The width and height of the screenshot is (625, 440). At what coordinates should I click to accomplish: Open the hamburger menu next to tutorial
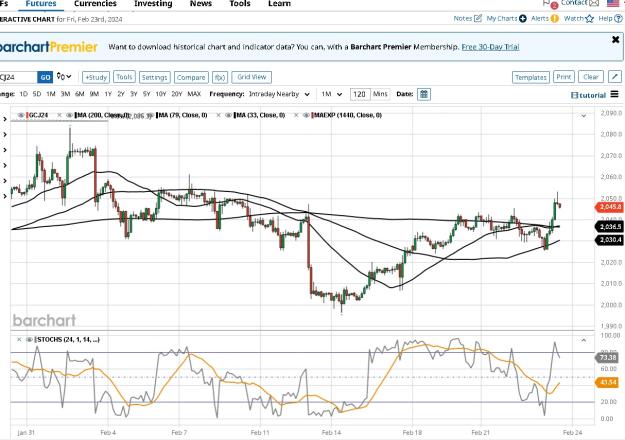pyautogui.click(x=614, y=94)
